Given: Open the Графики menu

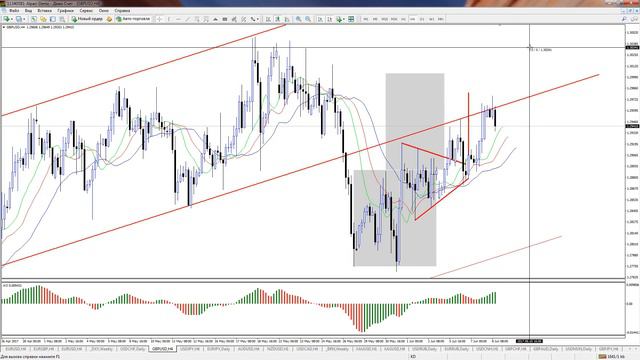Looking at the screenshot, I should coord(65,11).
